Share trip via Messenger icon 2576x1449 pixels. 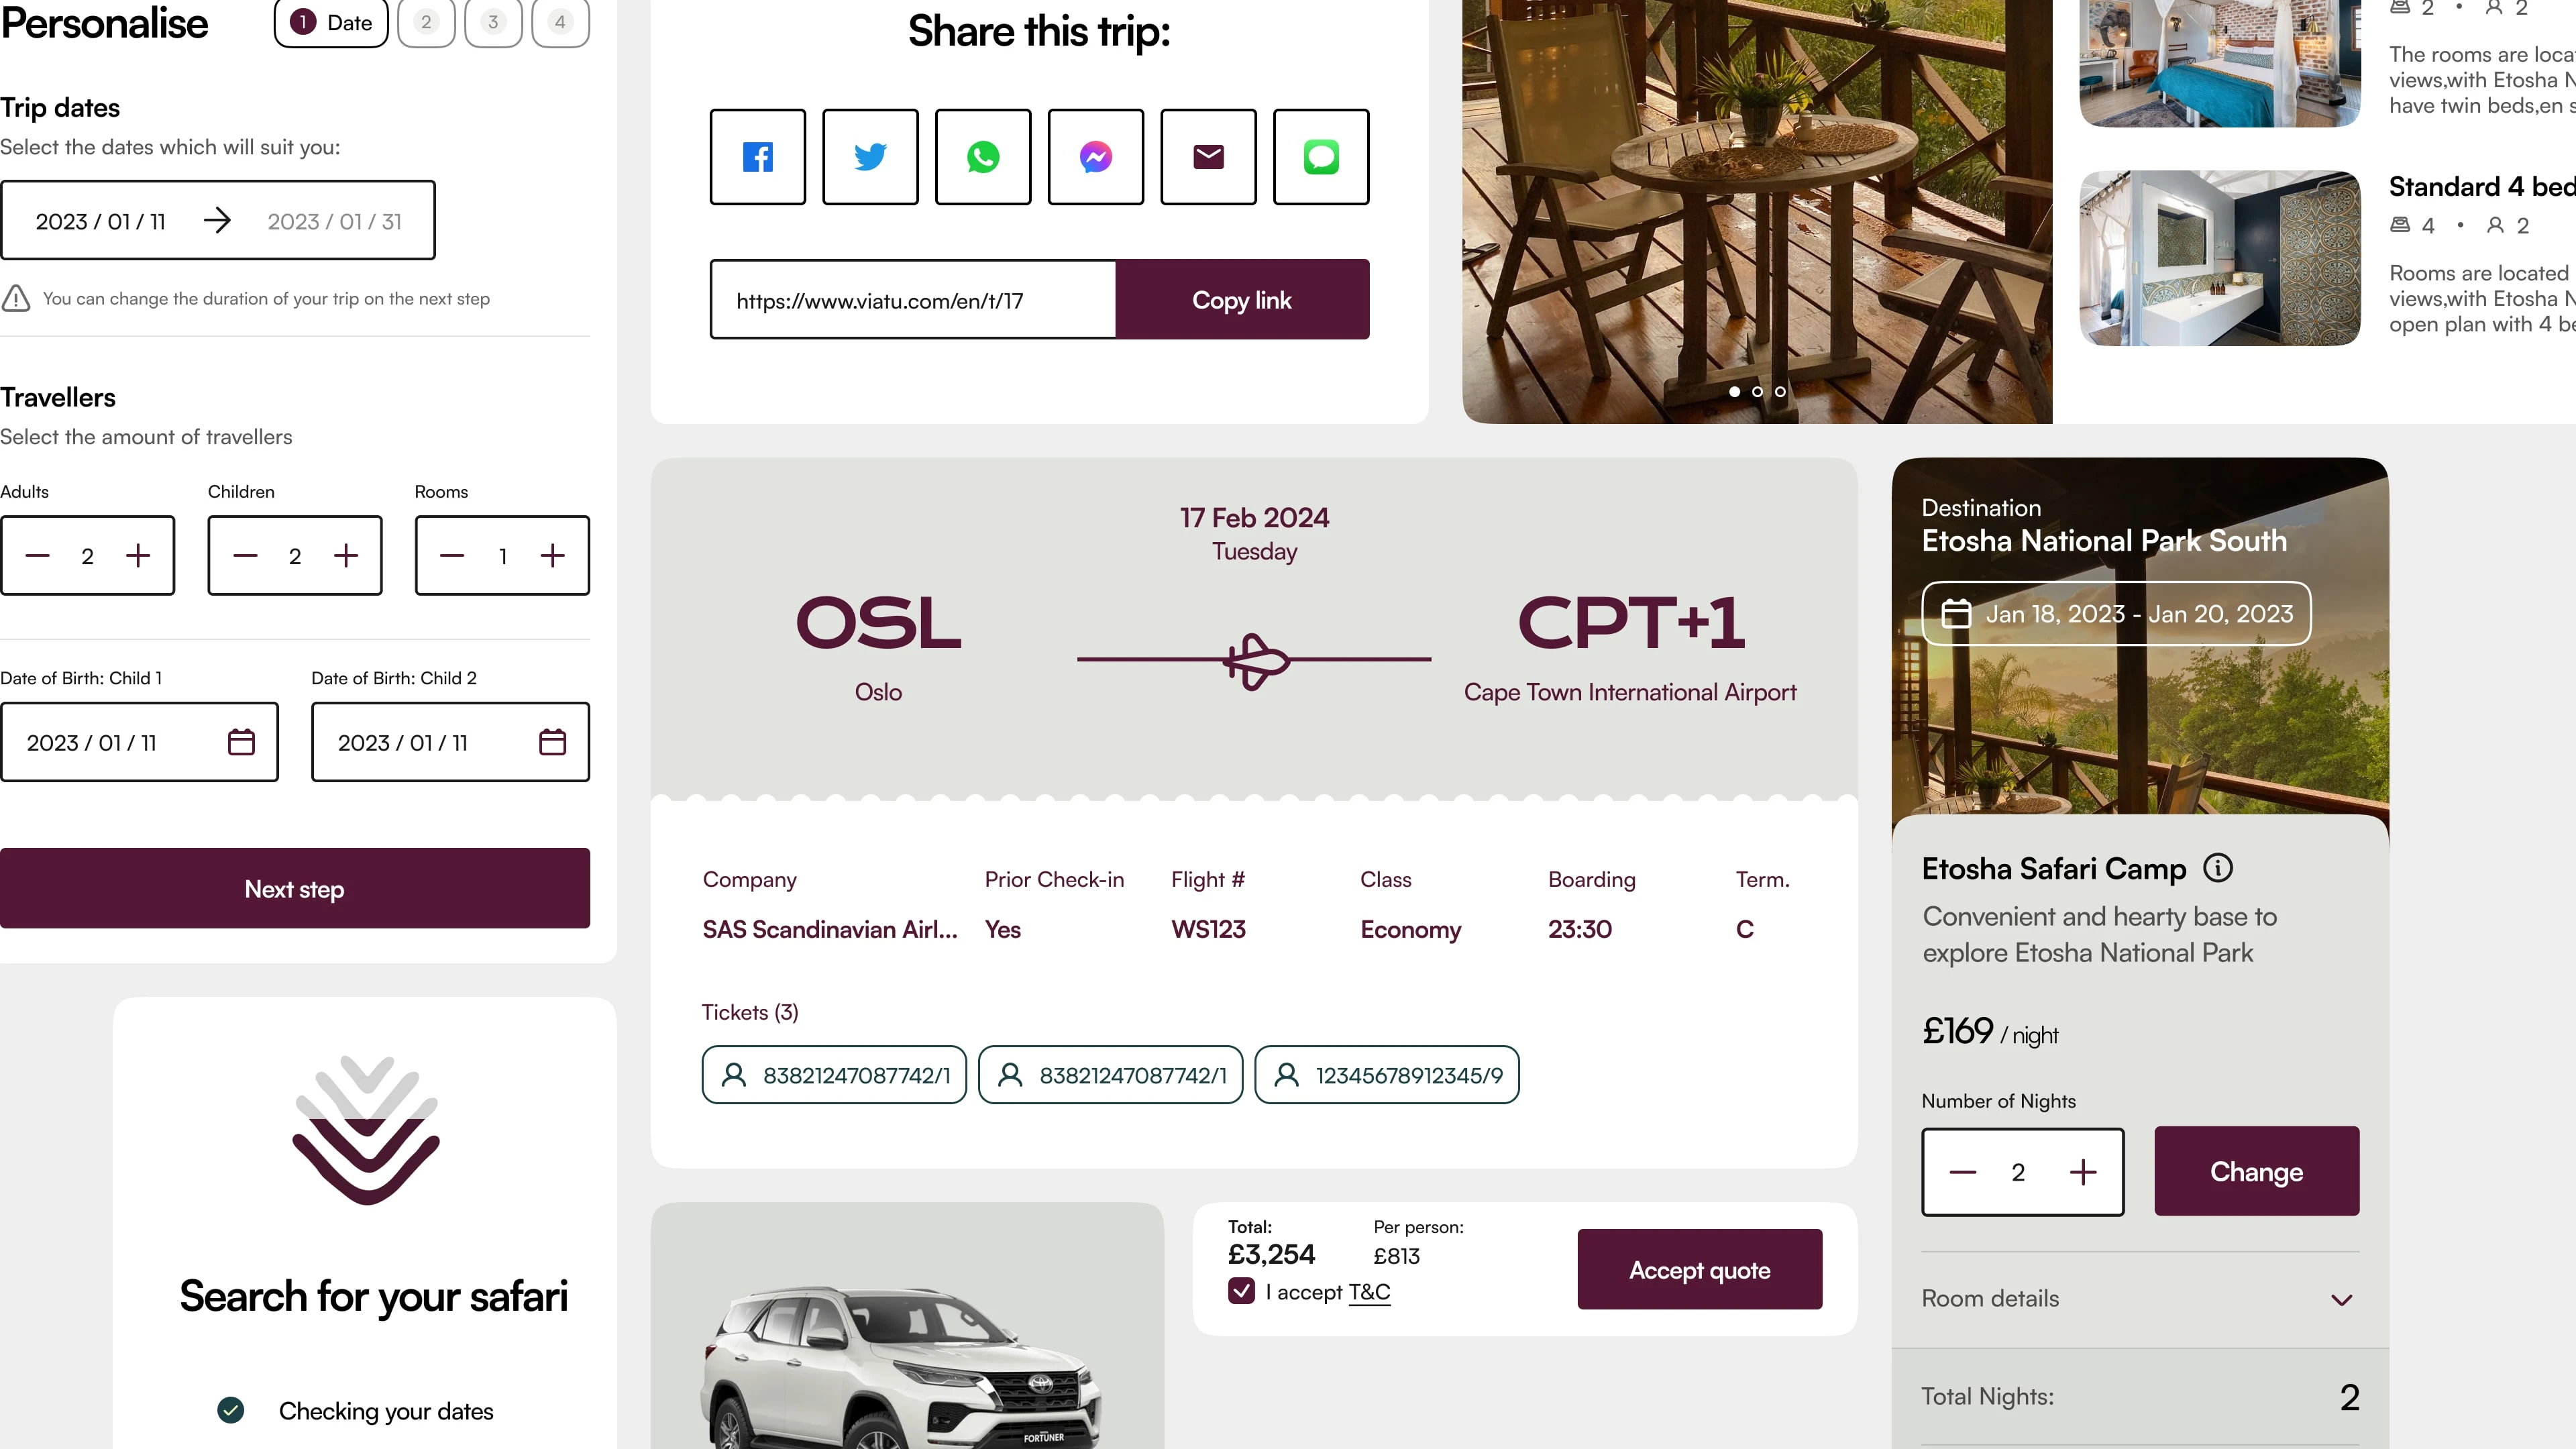click(x=1096, y=157)
